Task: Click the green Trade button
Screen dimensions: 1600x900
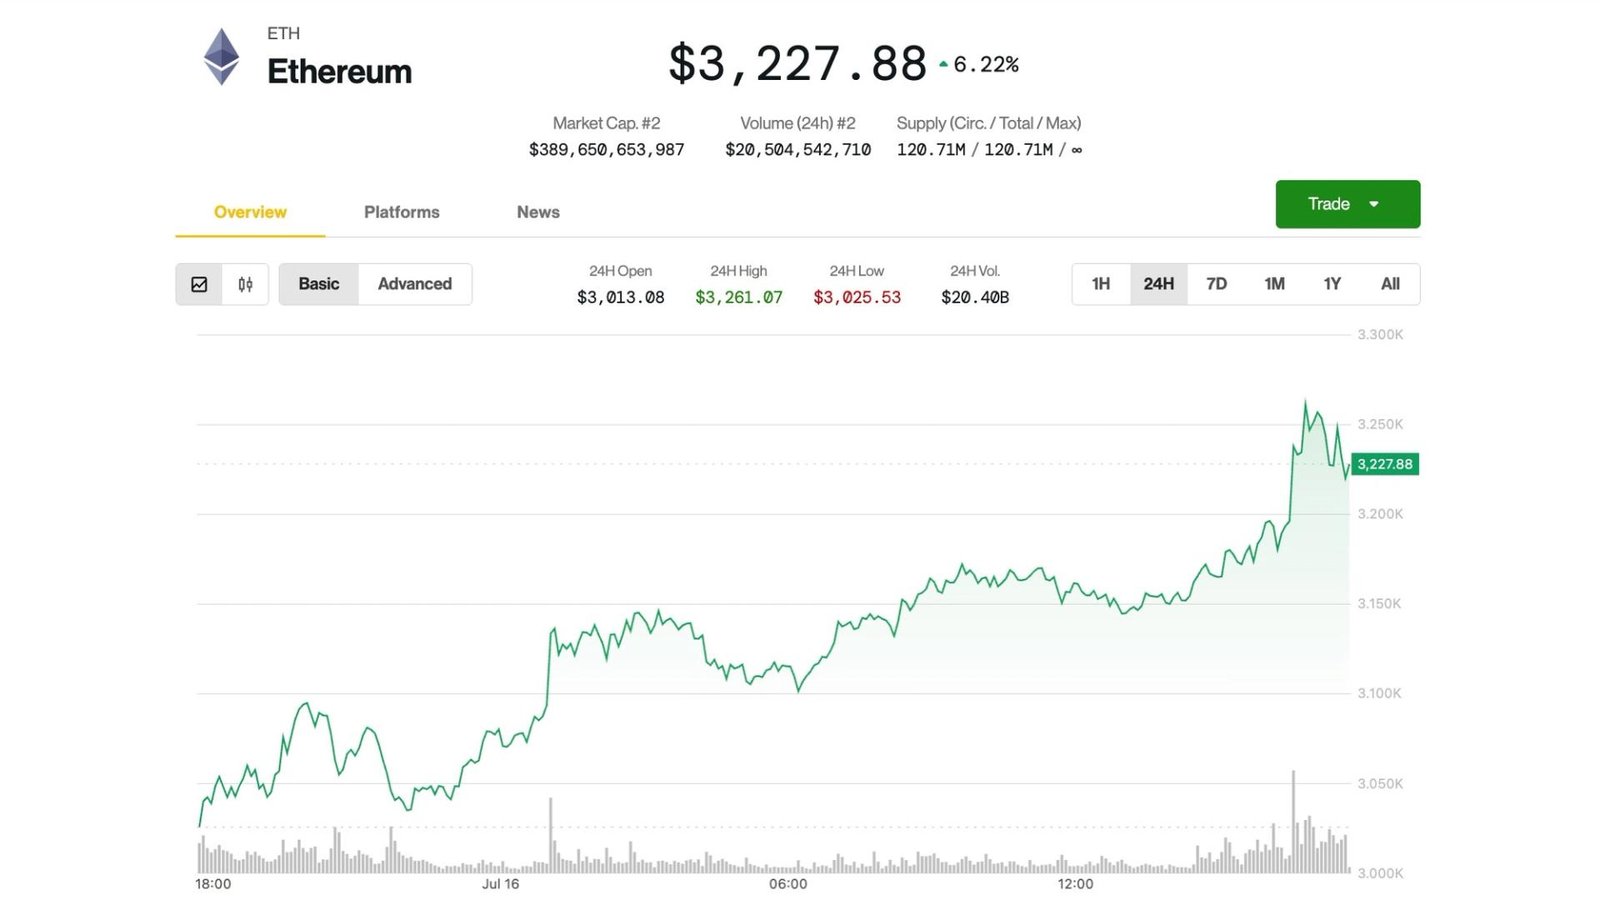Action: point(1329,204)
